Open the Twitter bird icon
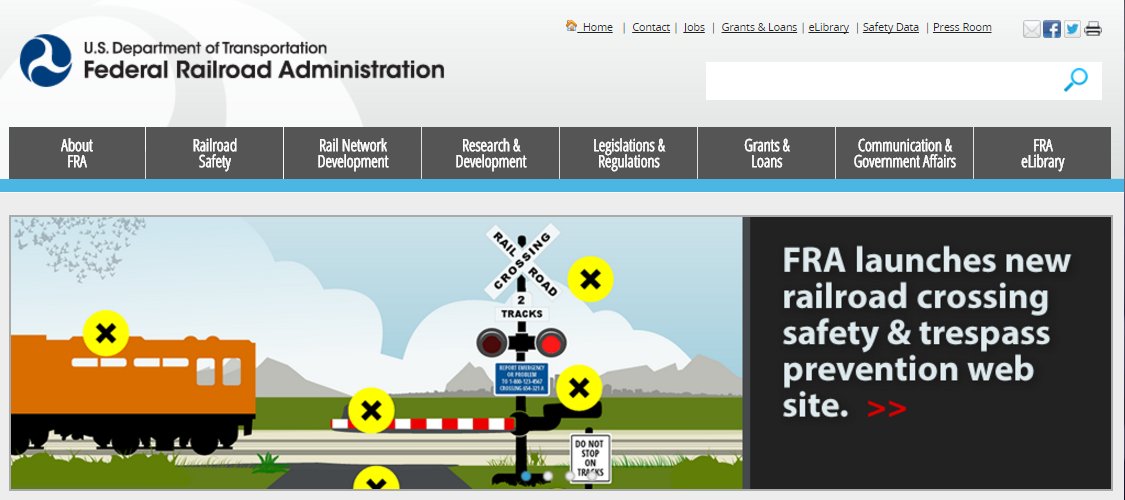1125x500 pixels. [1072, 29]
